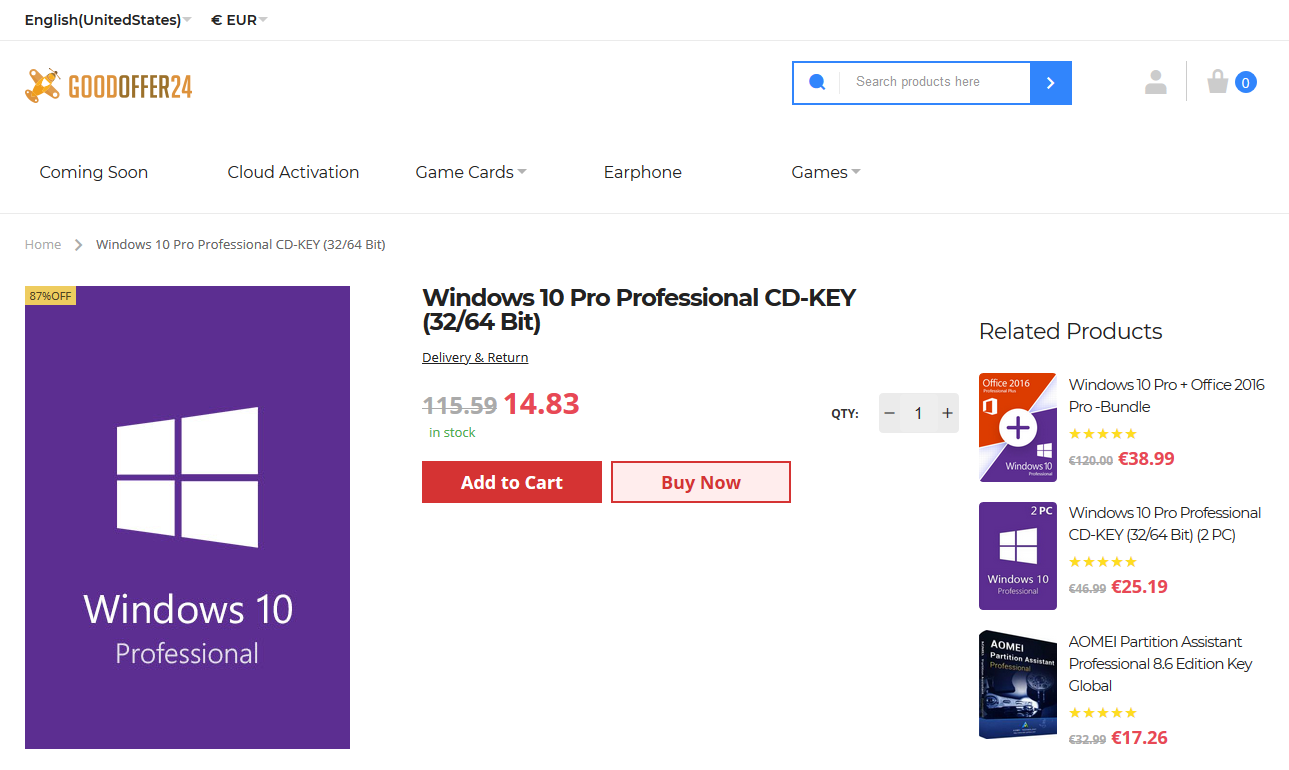Click the Related Products heading
The width and height of the screenshot is (1289, 770).
coord(1071,331)
